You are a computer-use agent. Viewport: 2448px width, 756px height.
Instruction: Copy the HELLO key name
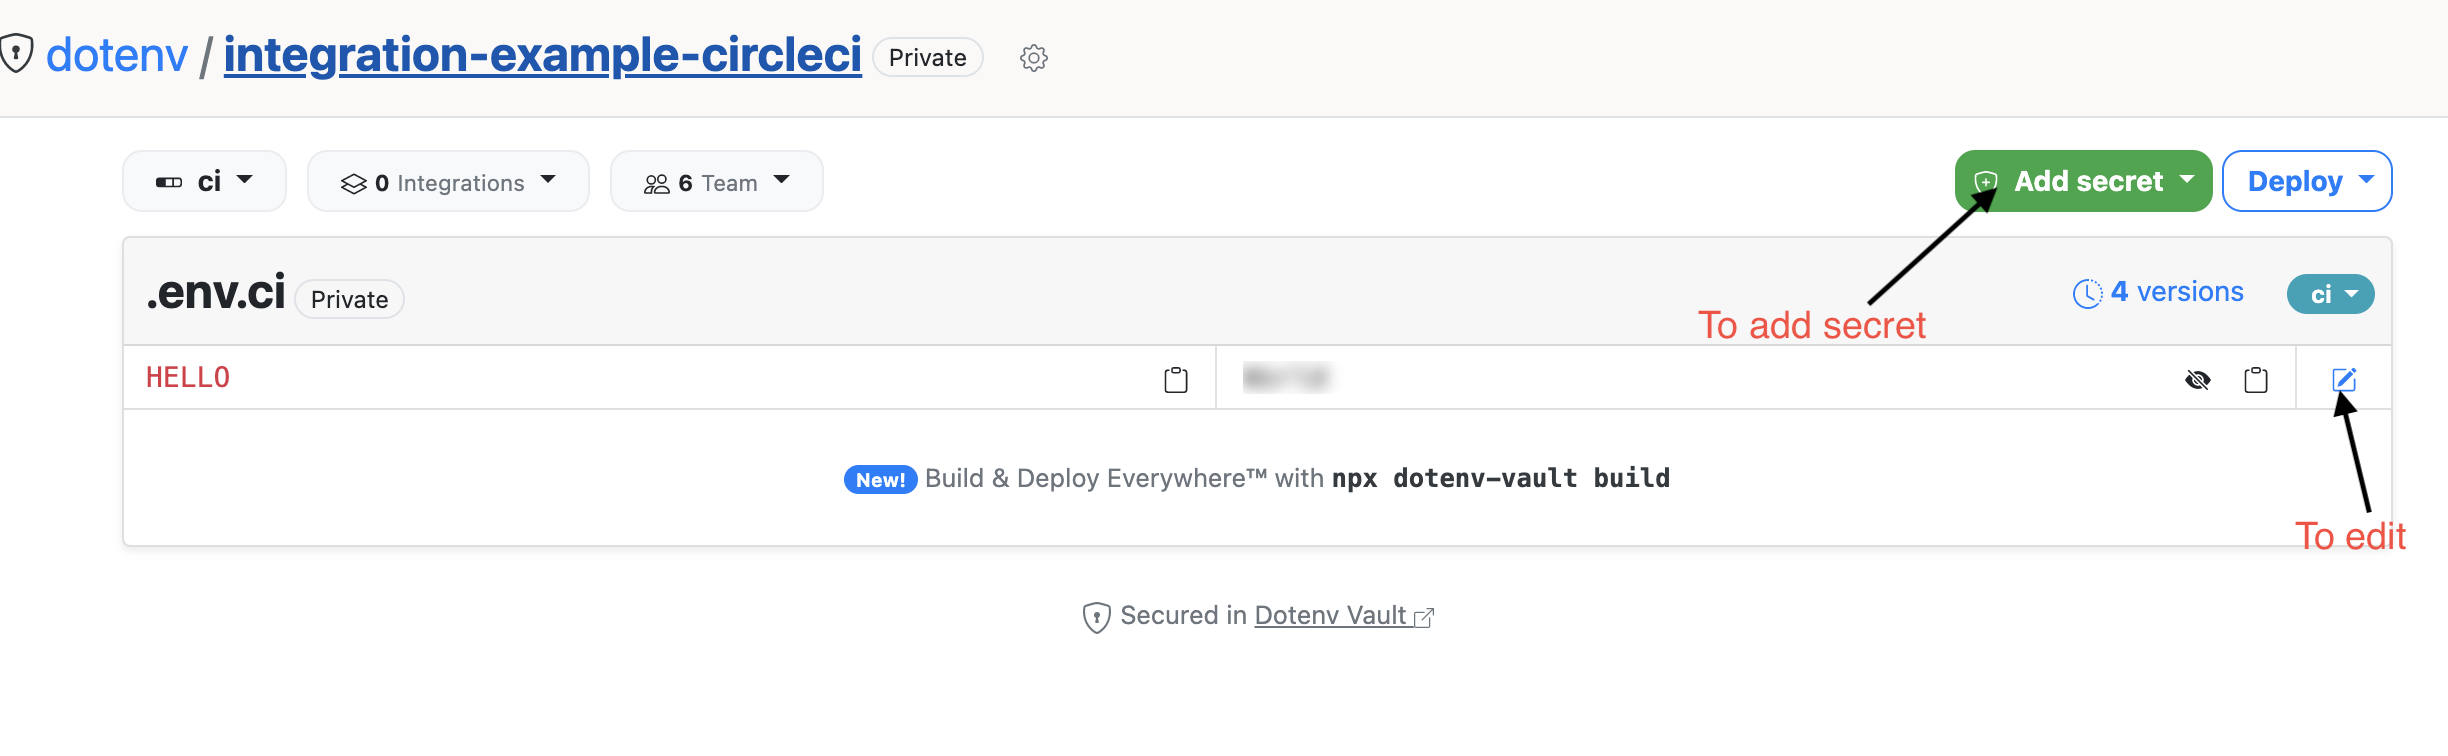coord(1176,380)
